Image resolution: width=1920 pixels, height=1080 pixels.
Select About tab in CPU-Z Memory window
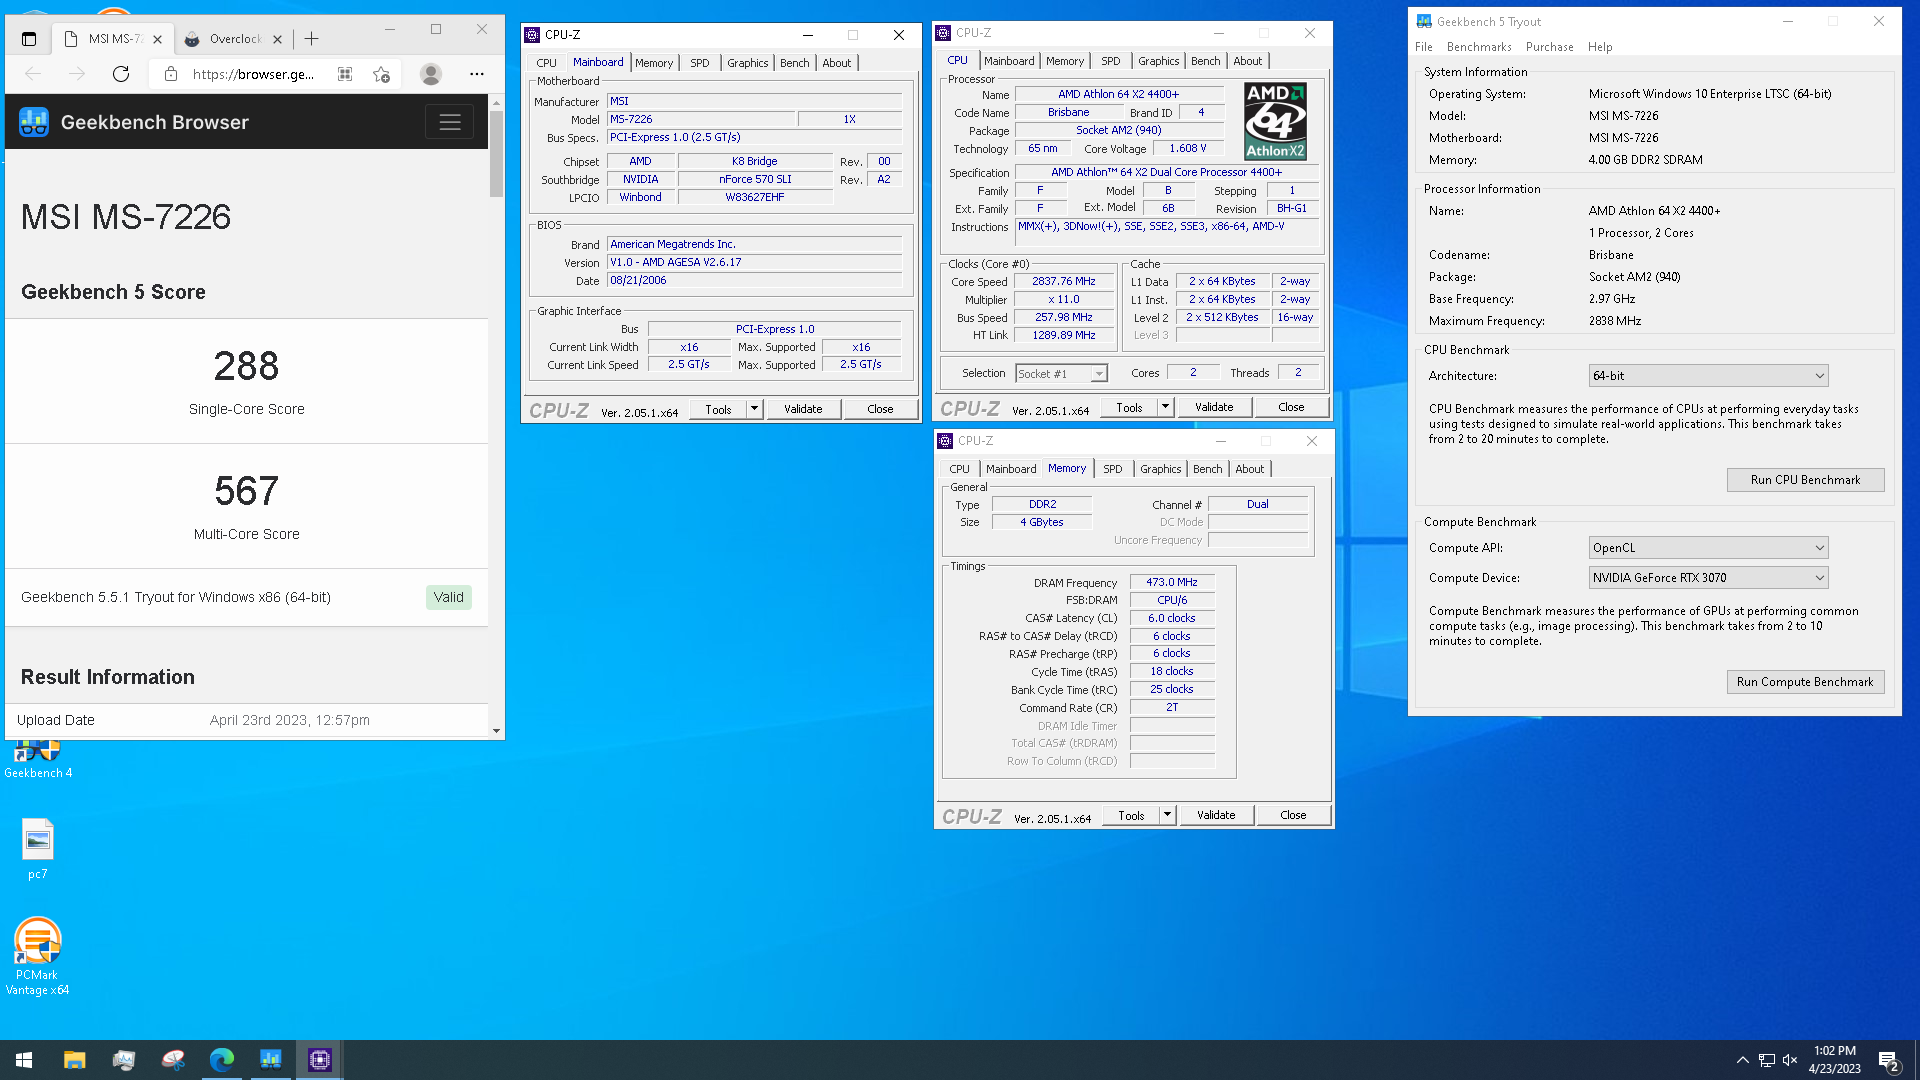tap(1250, 469)
